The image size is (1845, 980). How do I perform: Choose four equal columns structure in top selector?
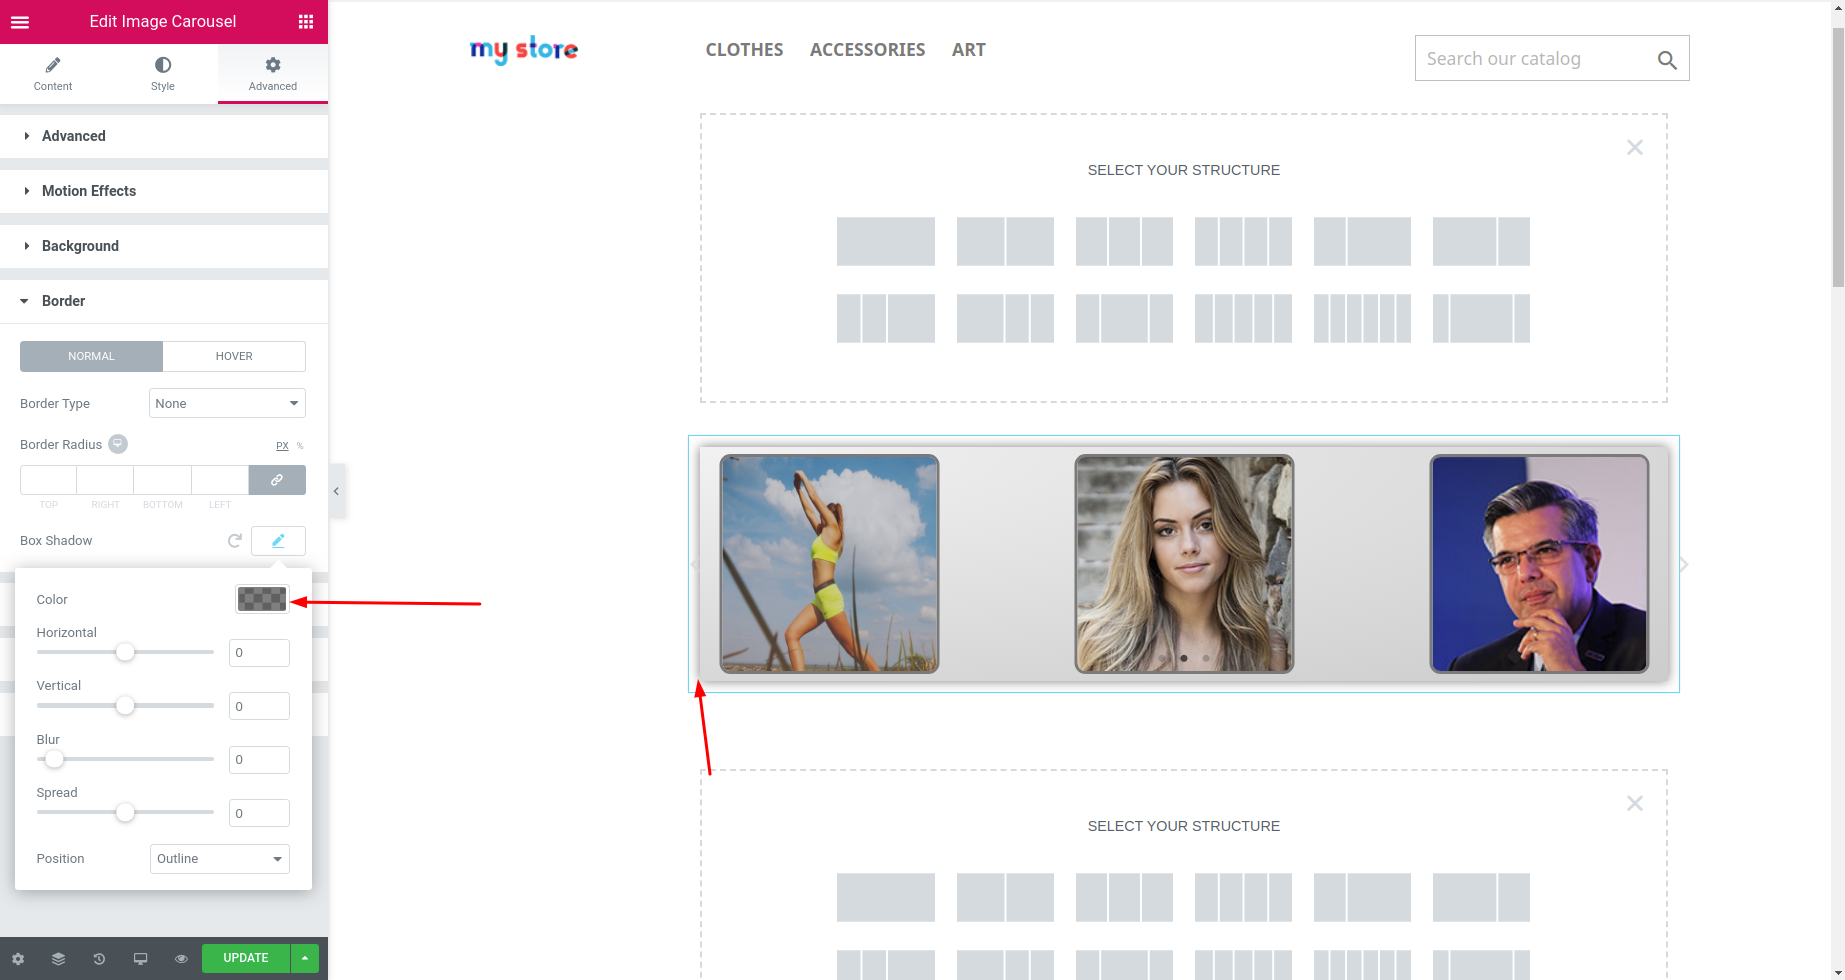[1243, 241]
